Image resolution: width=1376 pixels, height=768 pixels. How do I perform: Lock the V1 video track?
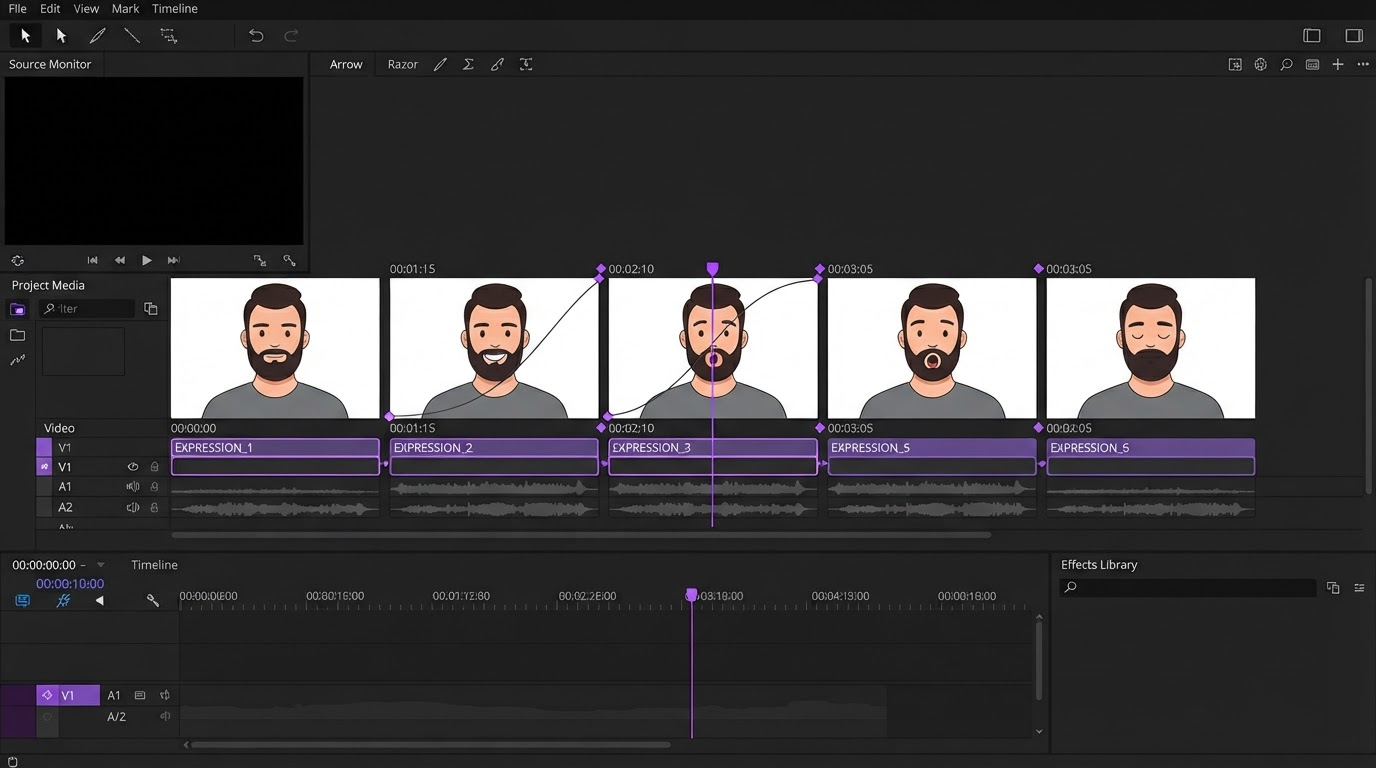pos(154,467)
